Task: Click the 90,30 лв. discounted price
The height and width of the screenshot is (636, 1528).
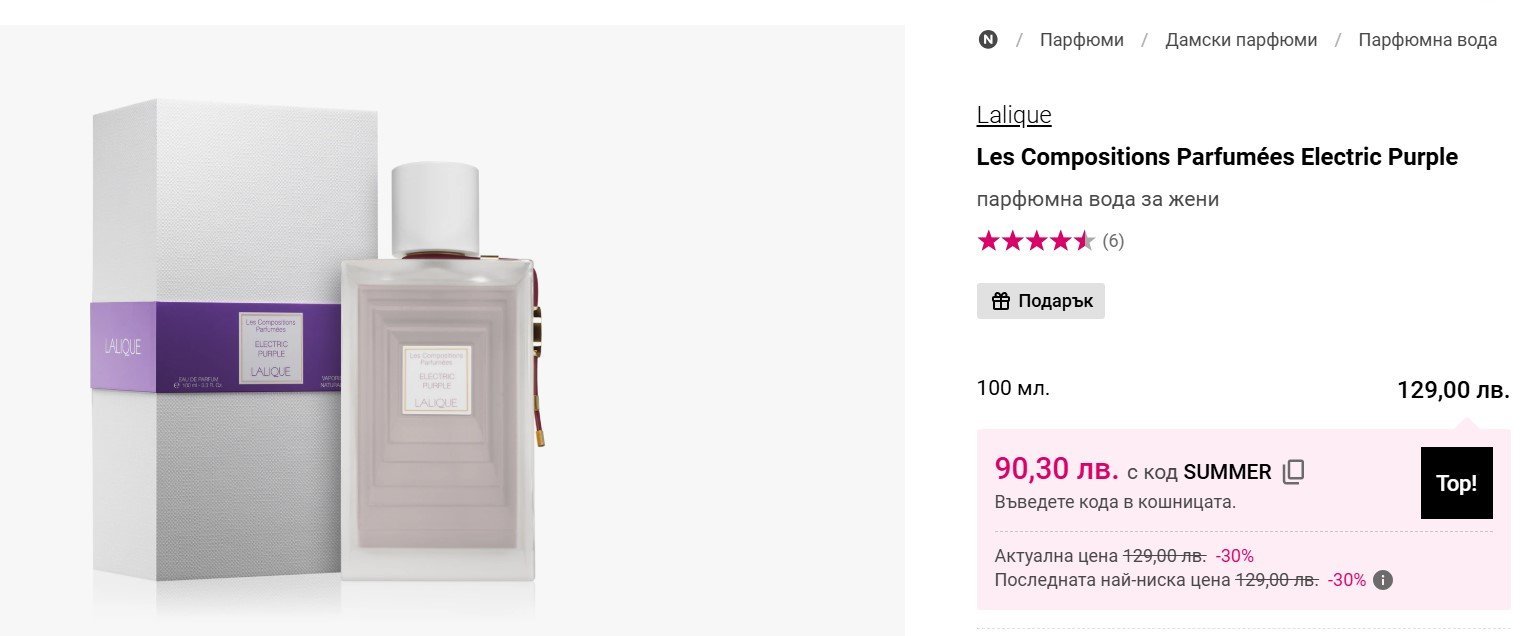Action: pyautogui.click(x=1056, y=469)
